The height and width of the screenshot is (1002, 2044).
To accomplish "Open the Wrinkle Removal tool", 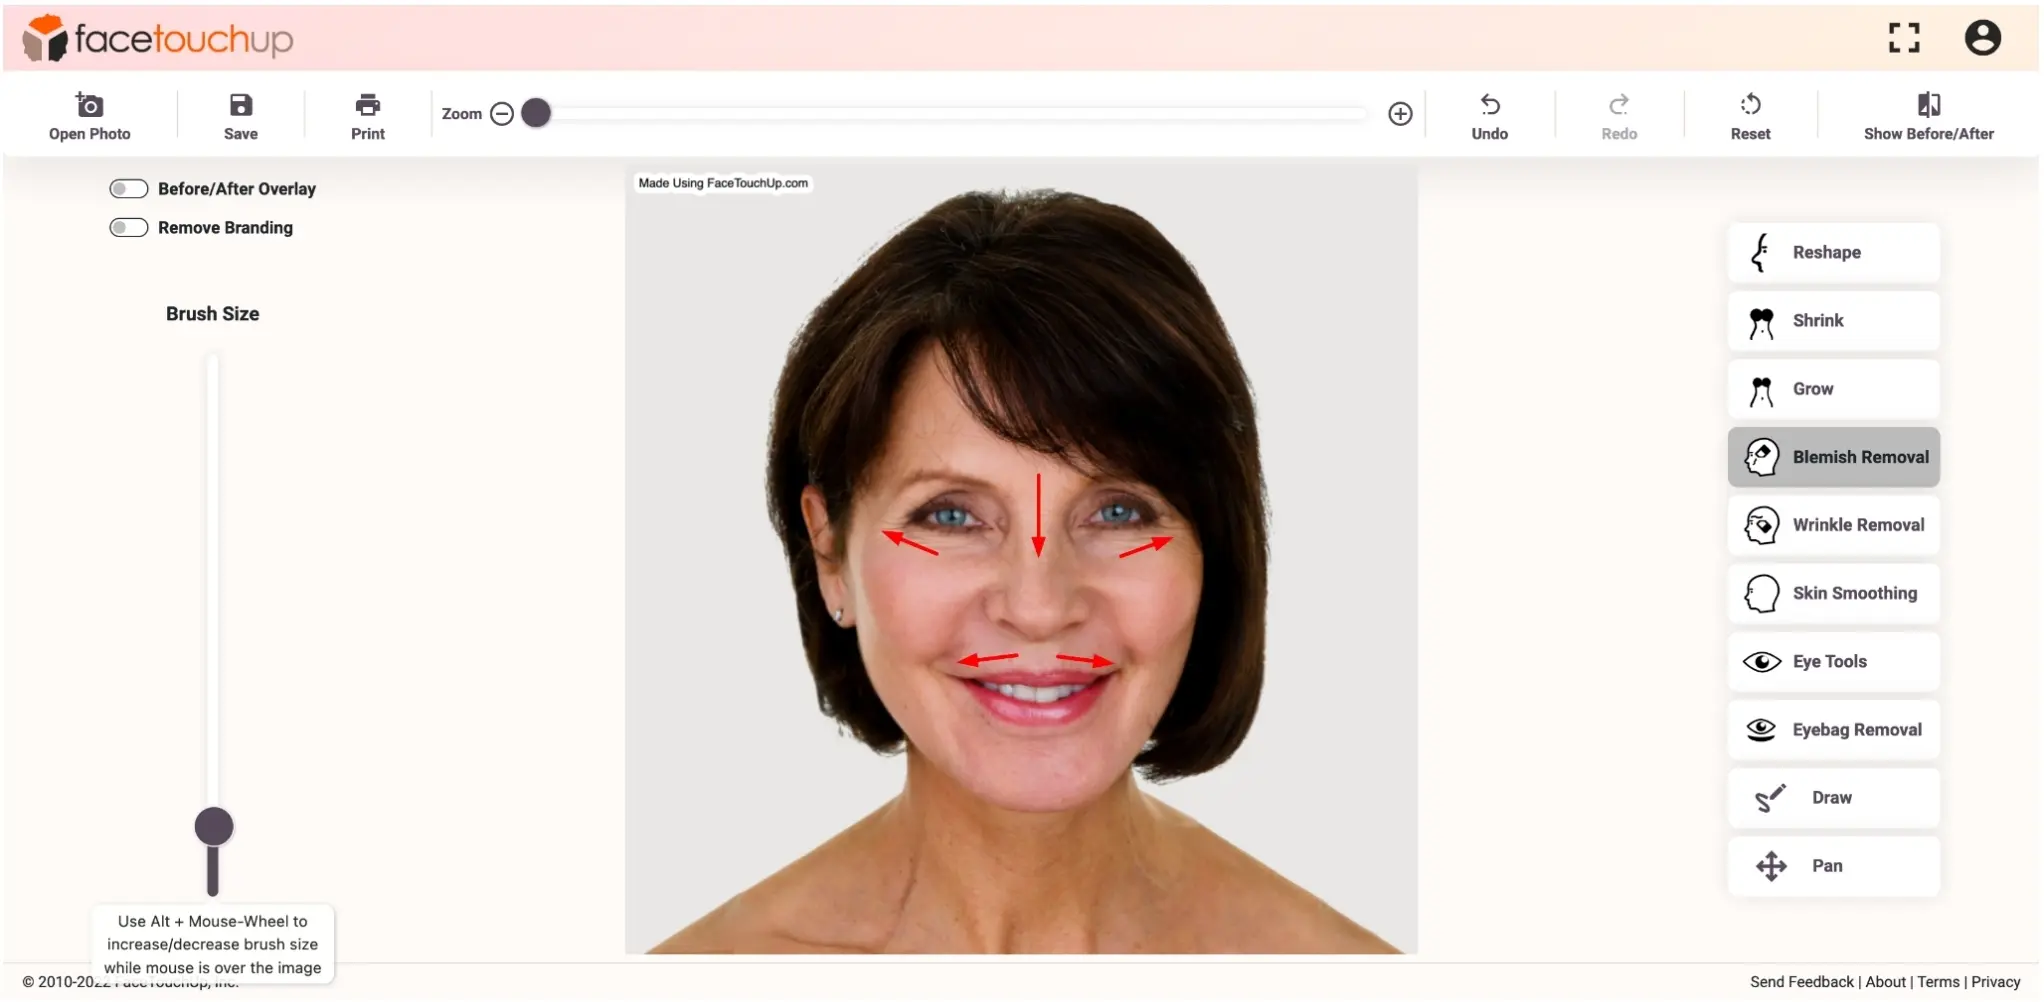I will [1831, 524].
